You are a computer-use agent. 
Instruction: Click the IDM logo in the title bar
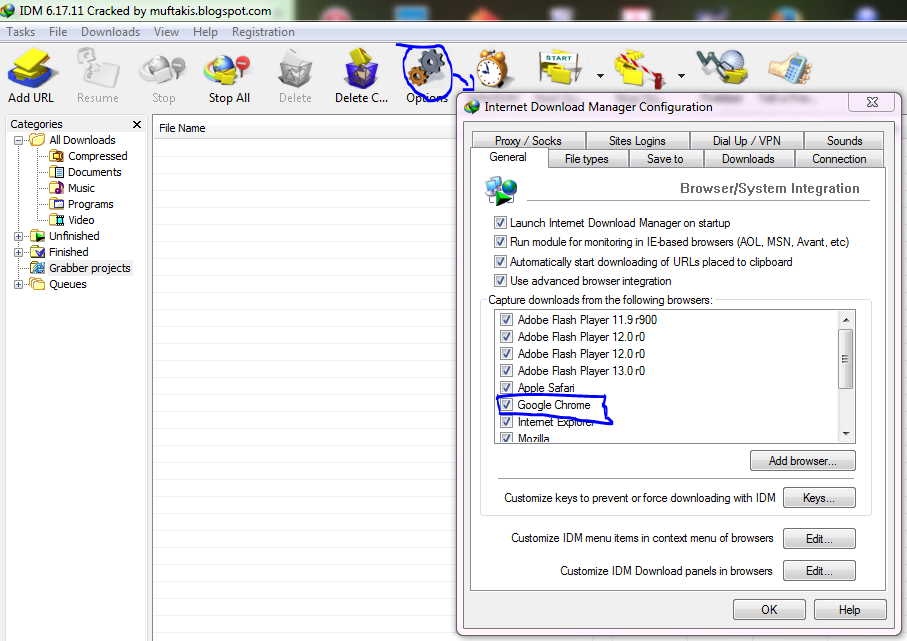[x=8, y=10]
